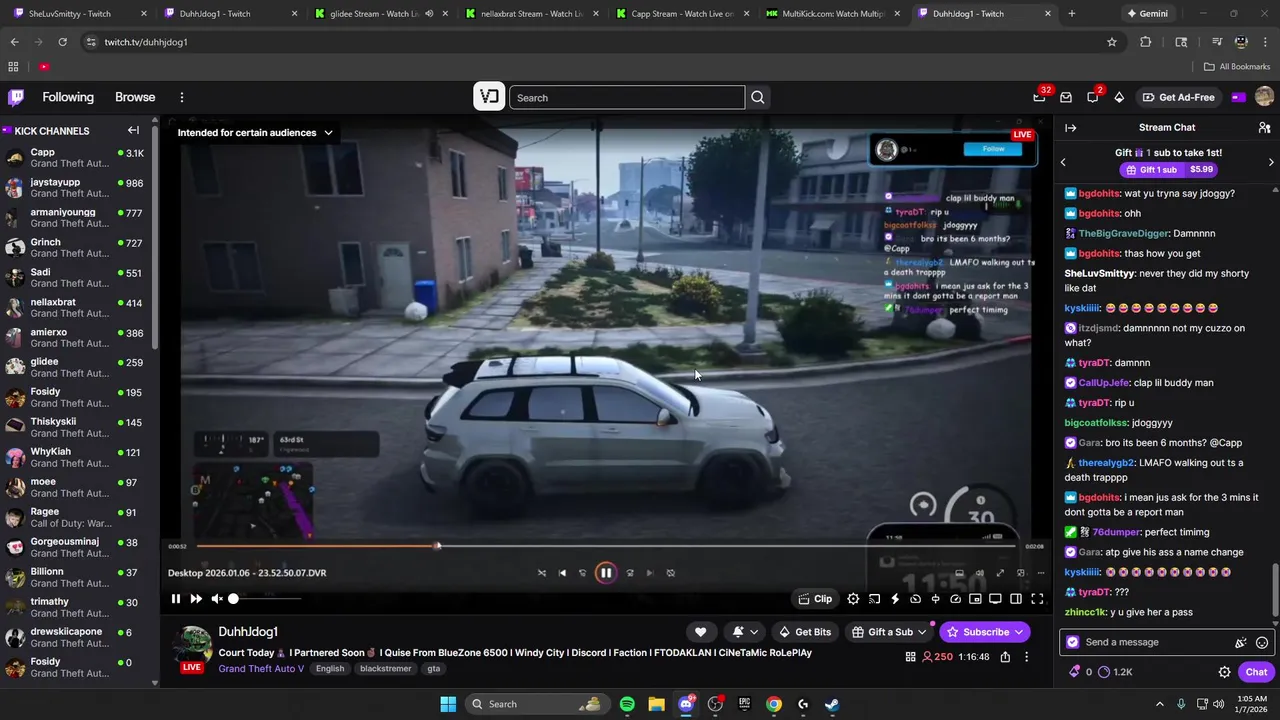Open Prime loot crown icon with 32 badge
This screenshot has height=720, width=1280.
pos(1040,97)
